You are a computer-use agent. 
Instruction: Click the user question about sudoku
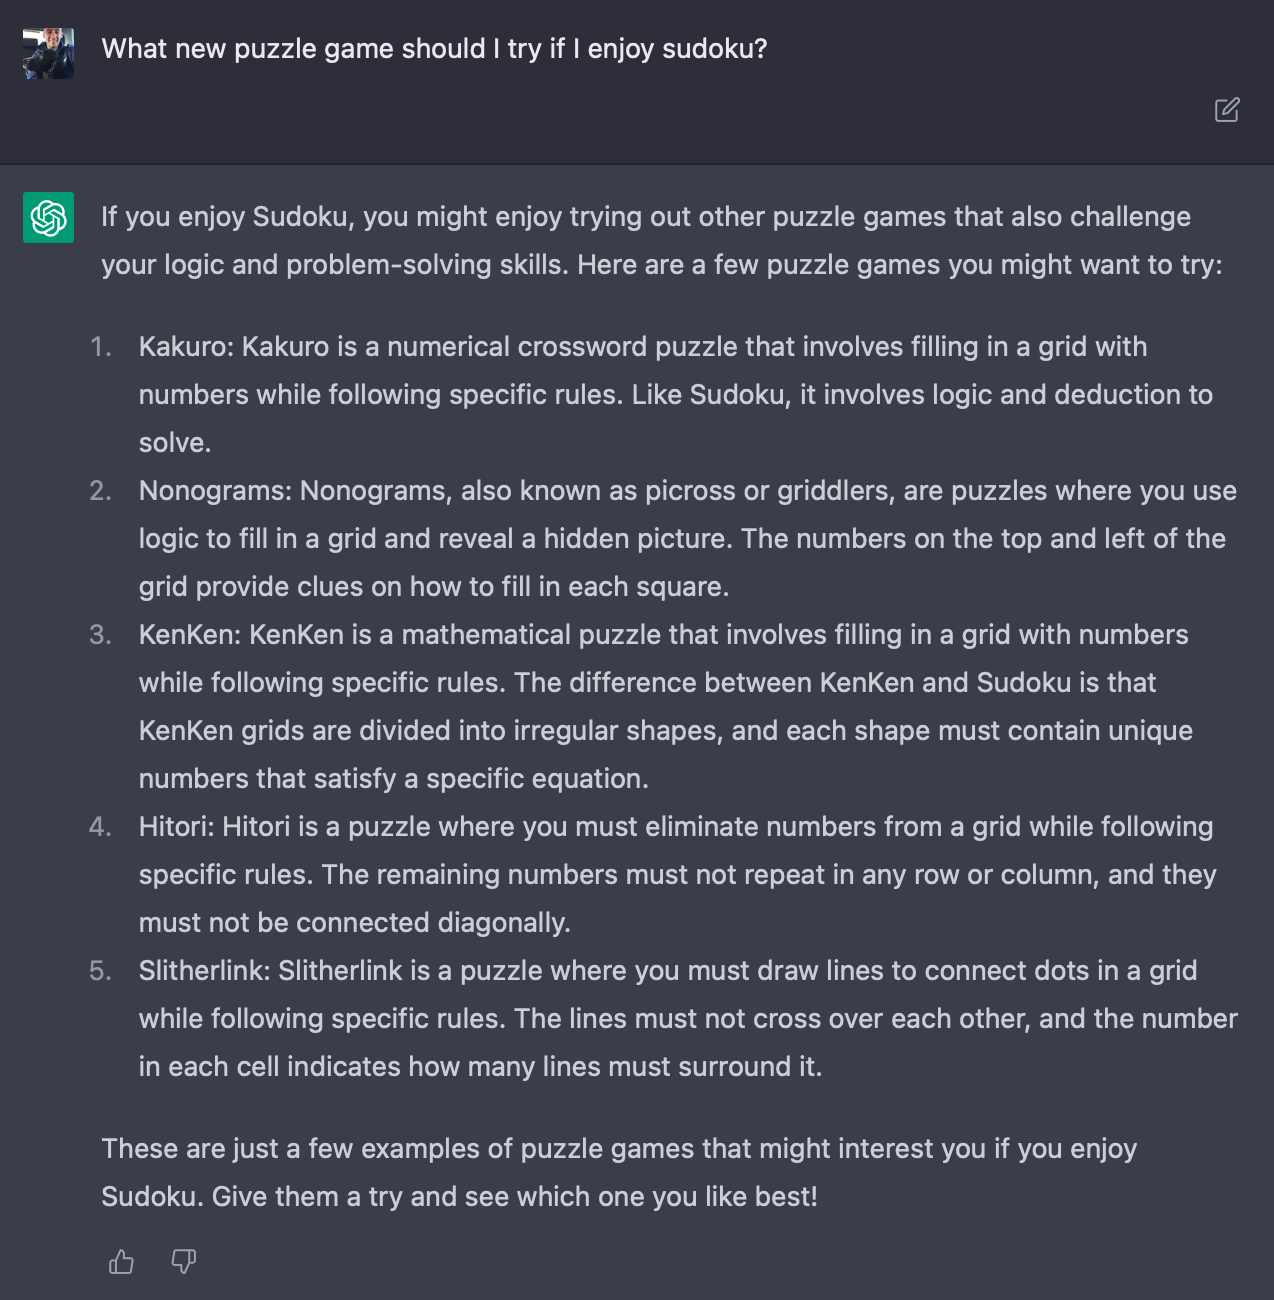click(x=434, y=49)
